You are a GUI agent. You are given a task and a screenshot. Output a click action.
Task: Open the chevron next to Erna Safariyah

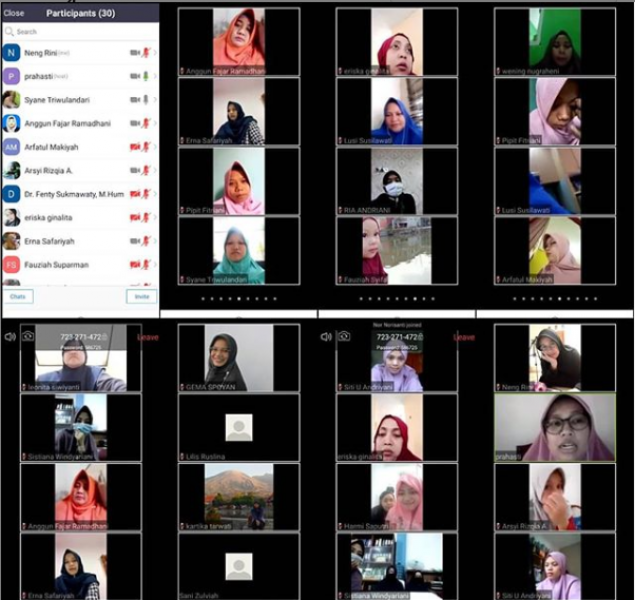click(x=154, y=241)
